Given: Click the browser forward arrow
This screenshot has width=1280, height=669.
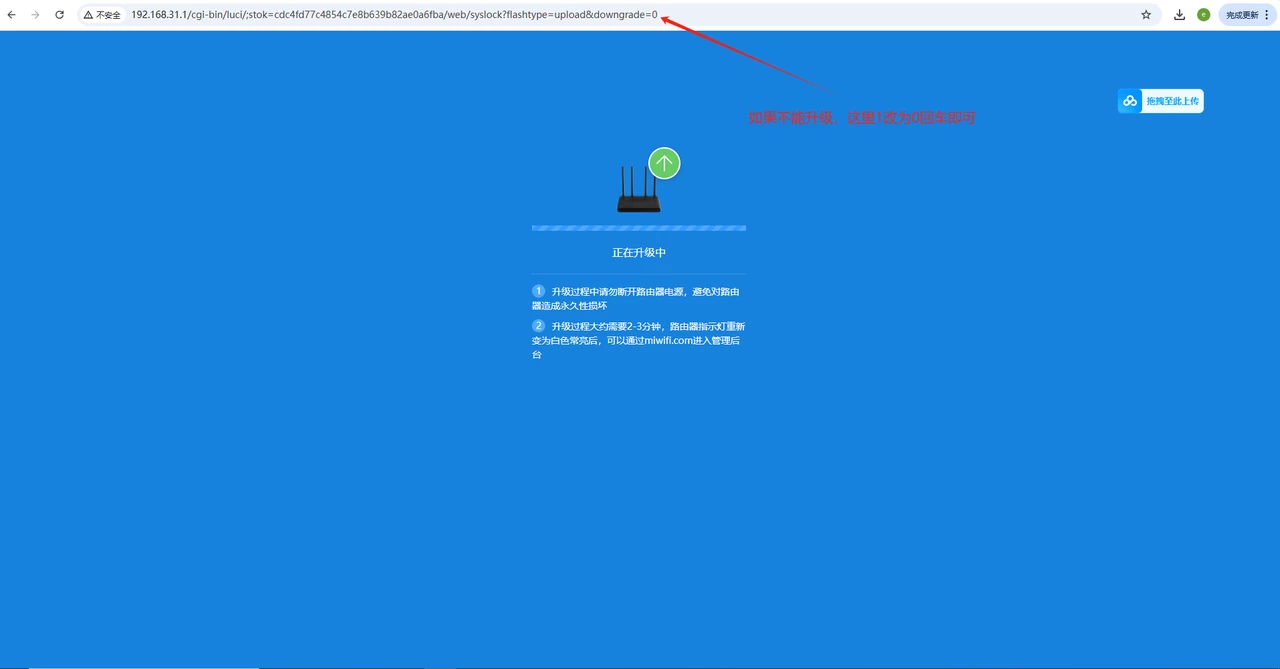Looking at the screenshot, I should click(x=35, y=15).
